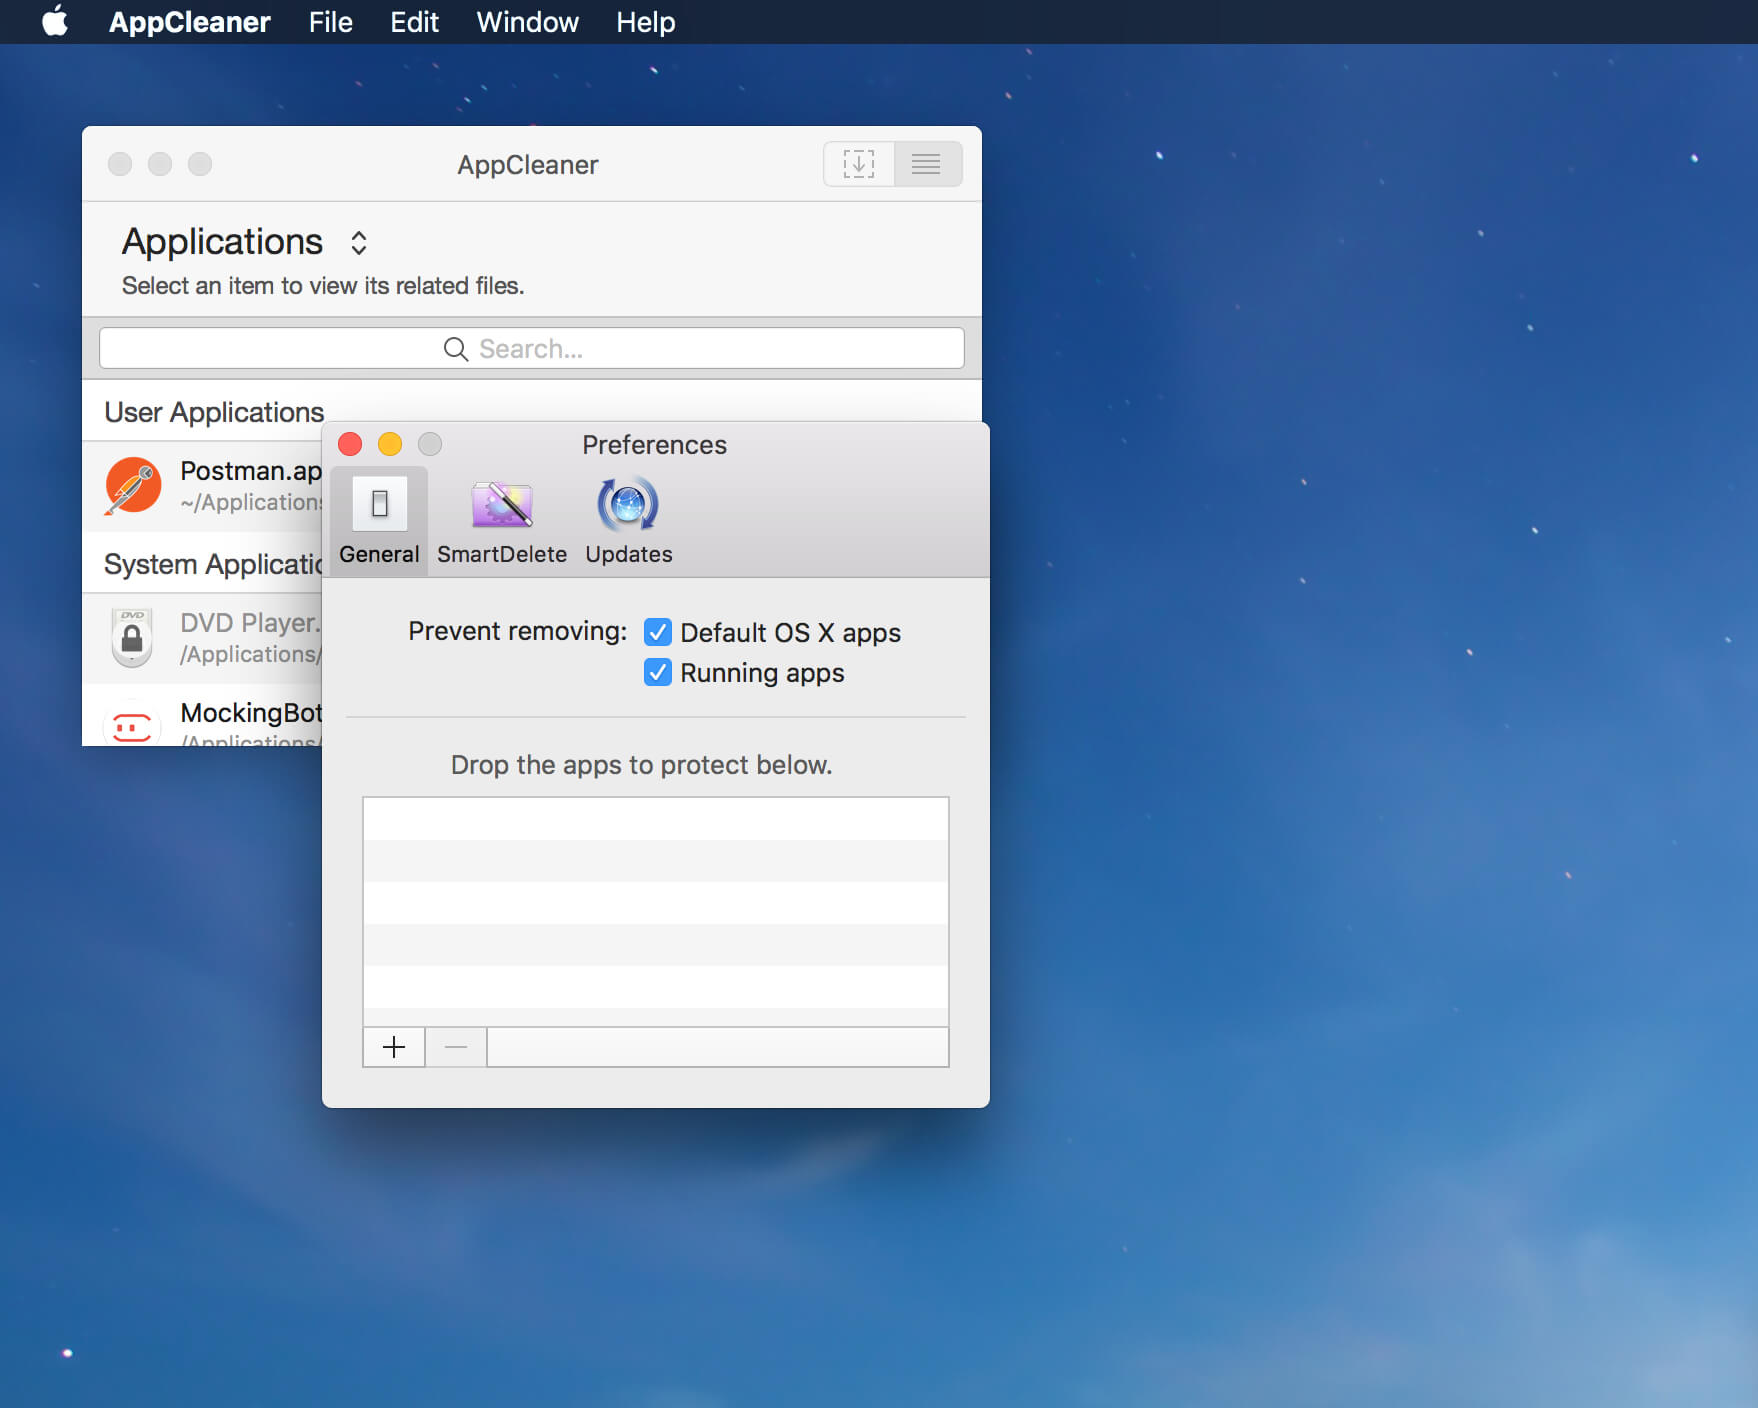1758x1408 pixels.
Task: Remove protected app with minus button
Action: 456,1047
